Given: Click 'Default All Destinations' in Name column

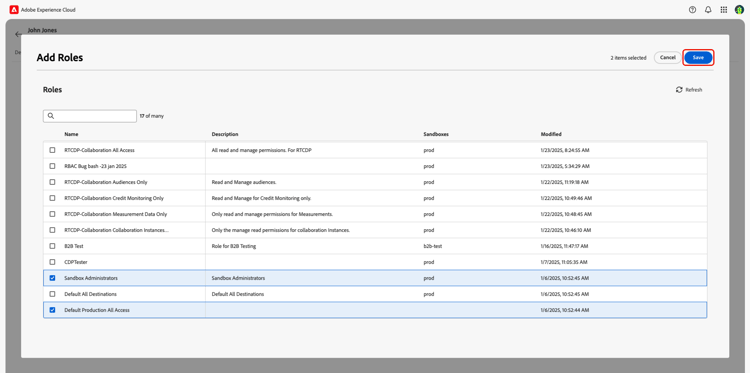Looking at the screenshot, I should (90, 294).
